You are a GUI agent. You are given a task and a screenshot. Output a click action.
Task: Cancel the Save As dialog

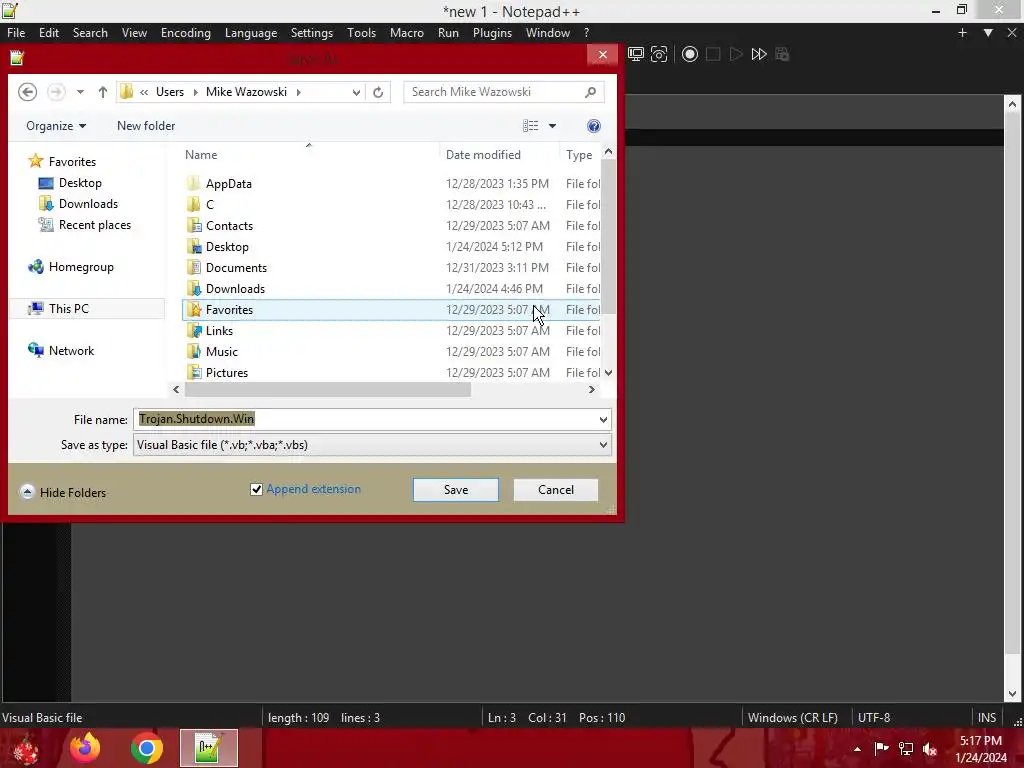(x=556, y=490)
